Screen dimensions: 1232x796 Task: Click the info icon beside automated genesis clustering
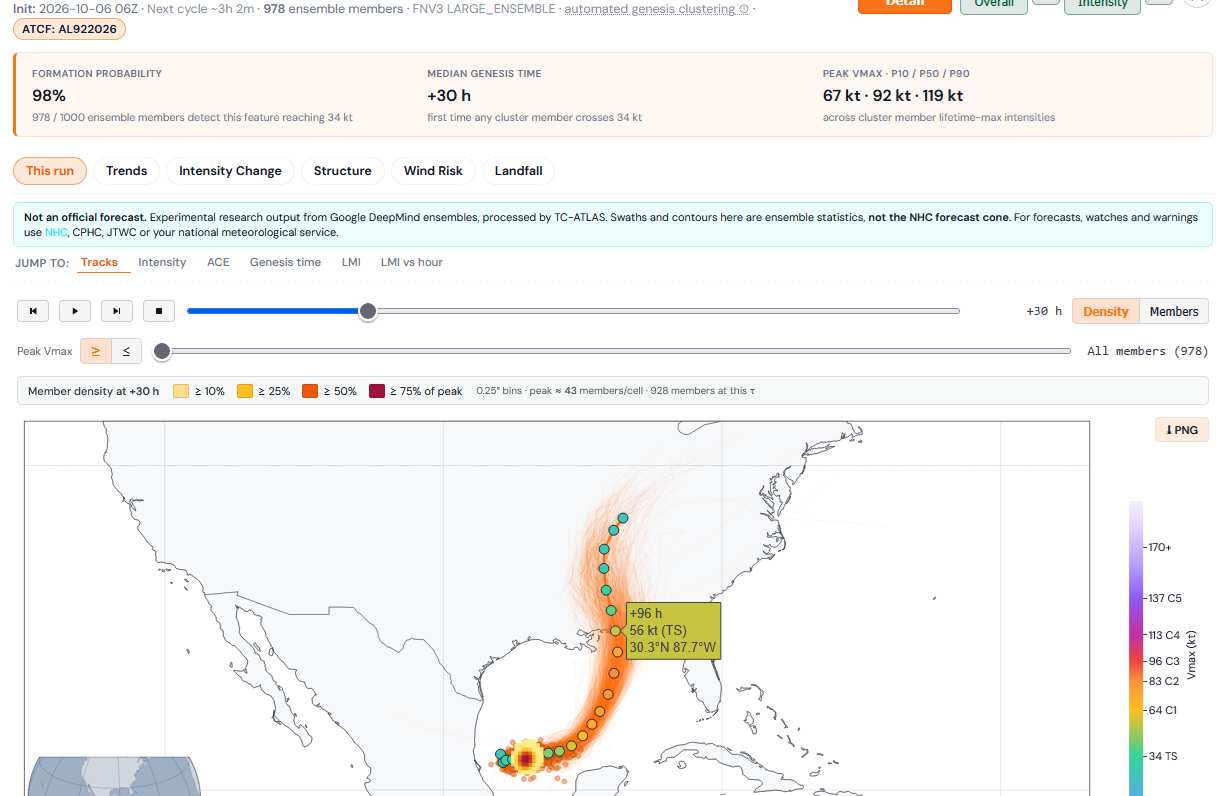[x=743, y=9]
